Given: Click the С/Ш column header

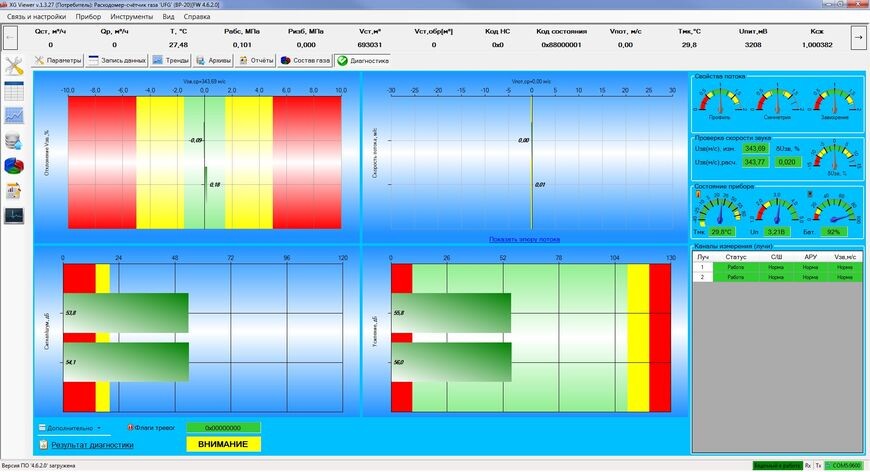Looking at the screenshot, I should coord(776,257).
